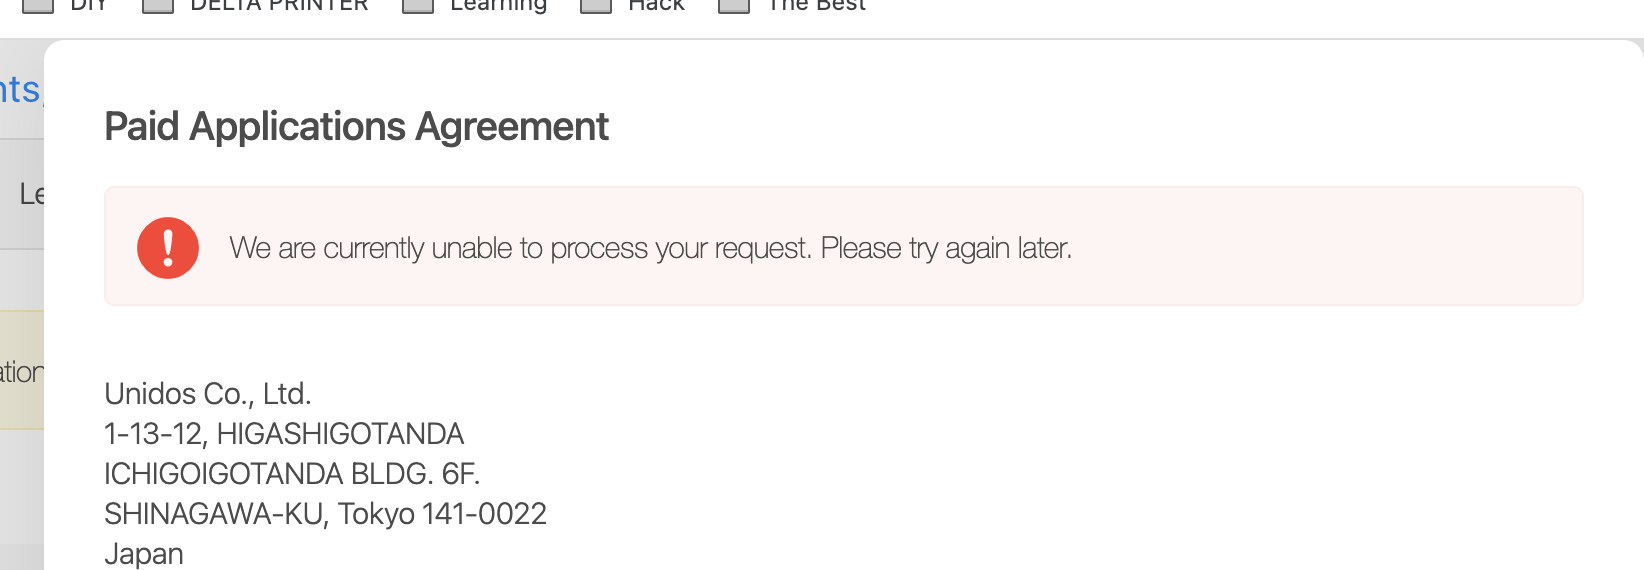Screen dimensions: 1644x570
Task: Open the DIY bookmark folder icon
Action: tap(38, 6)
